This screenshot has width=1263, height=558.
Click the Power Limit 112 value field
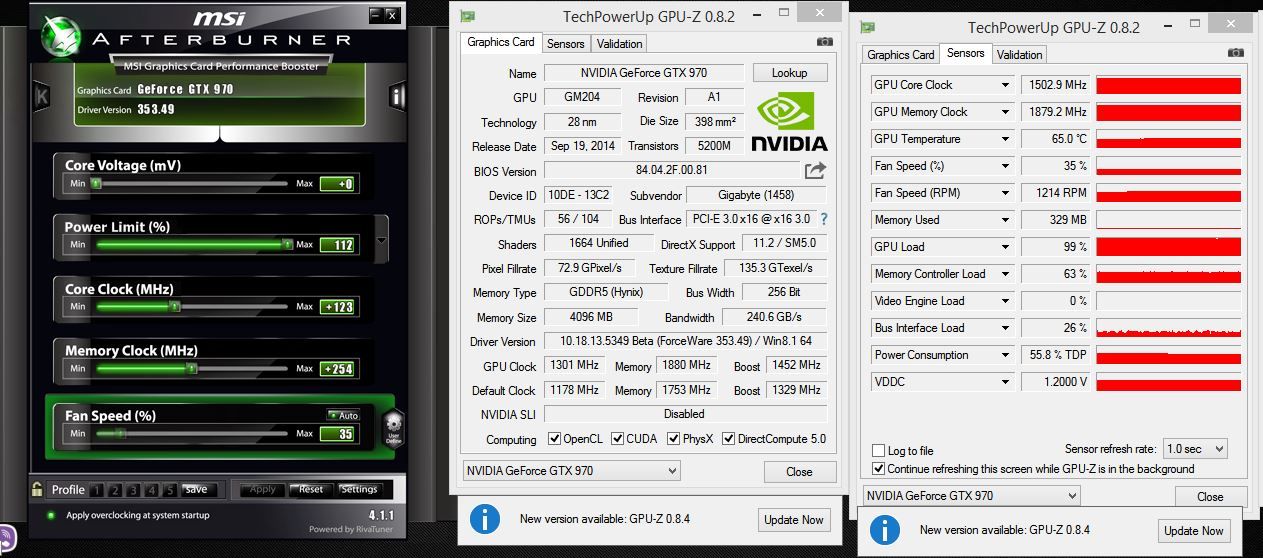click(337, 245)
